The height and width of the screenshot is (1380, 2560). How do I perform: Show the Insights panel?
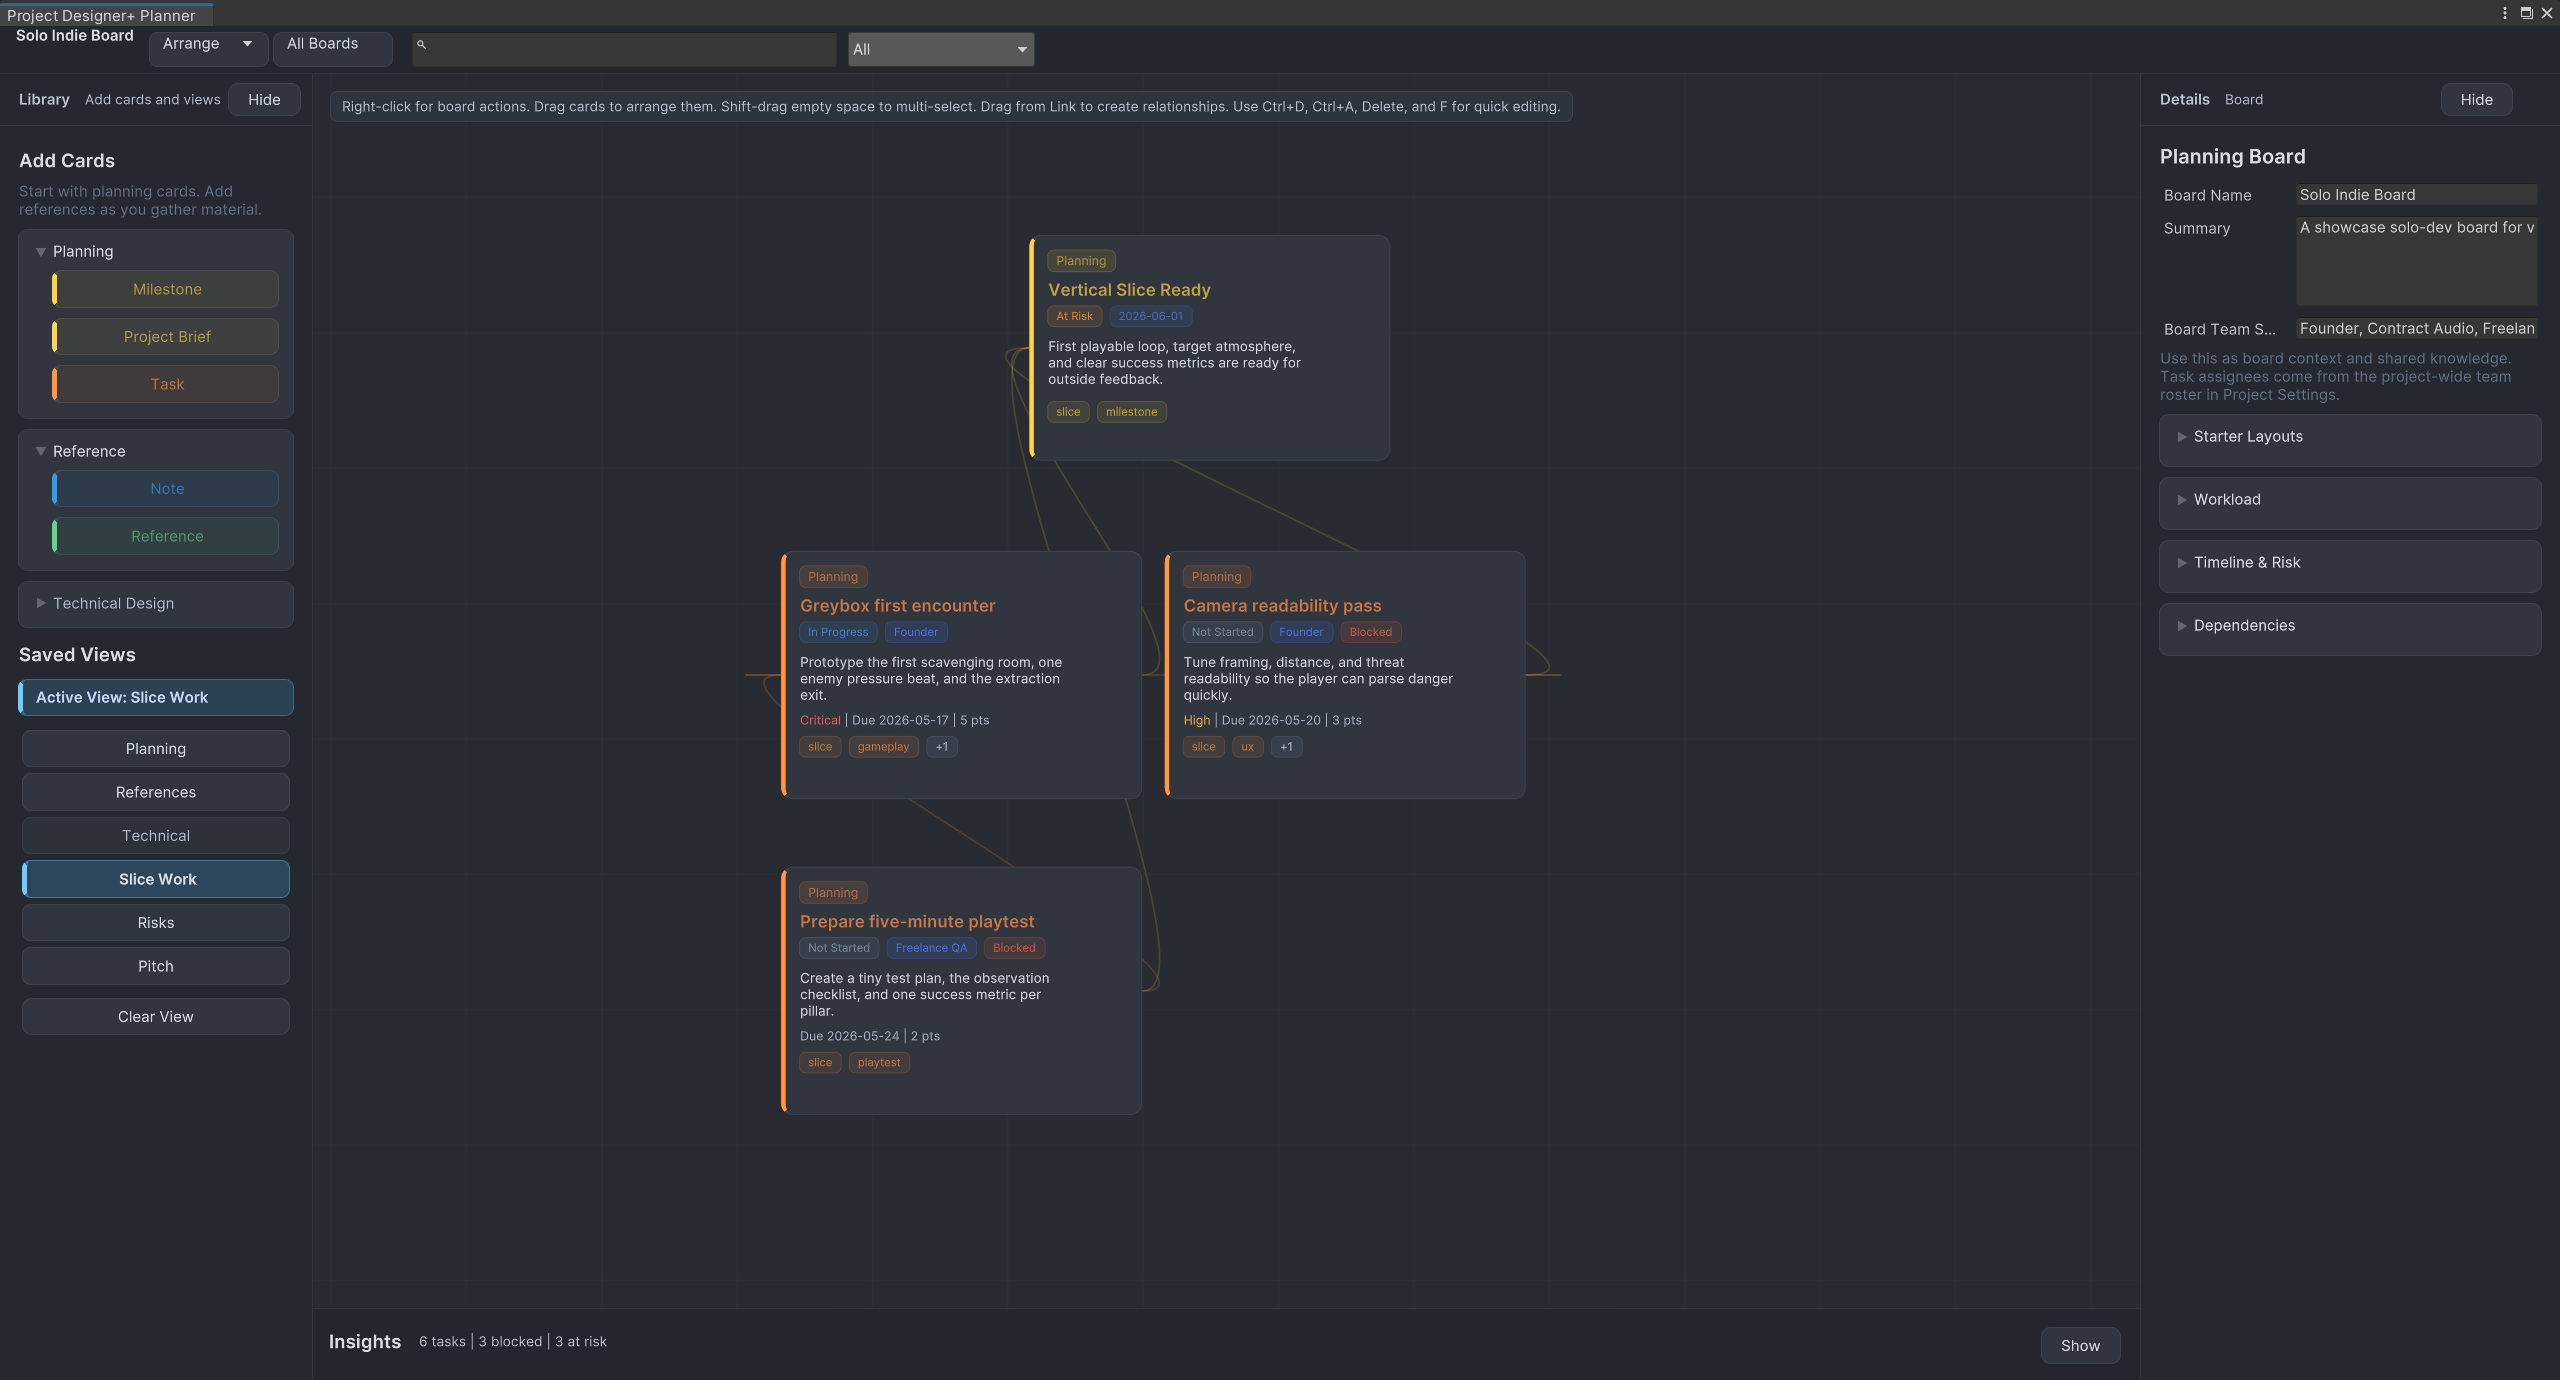2080,1346
